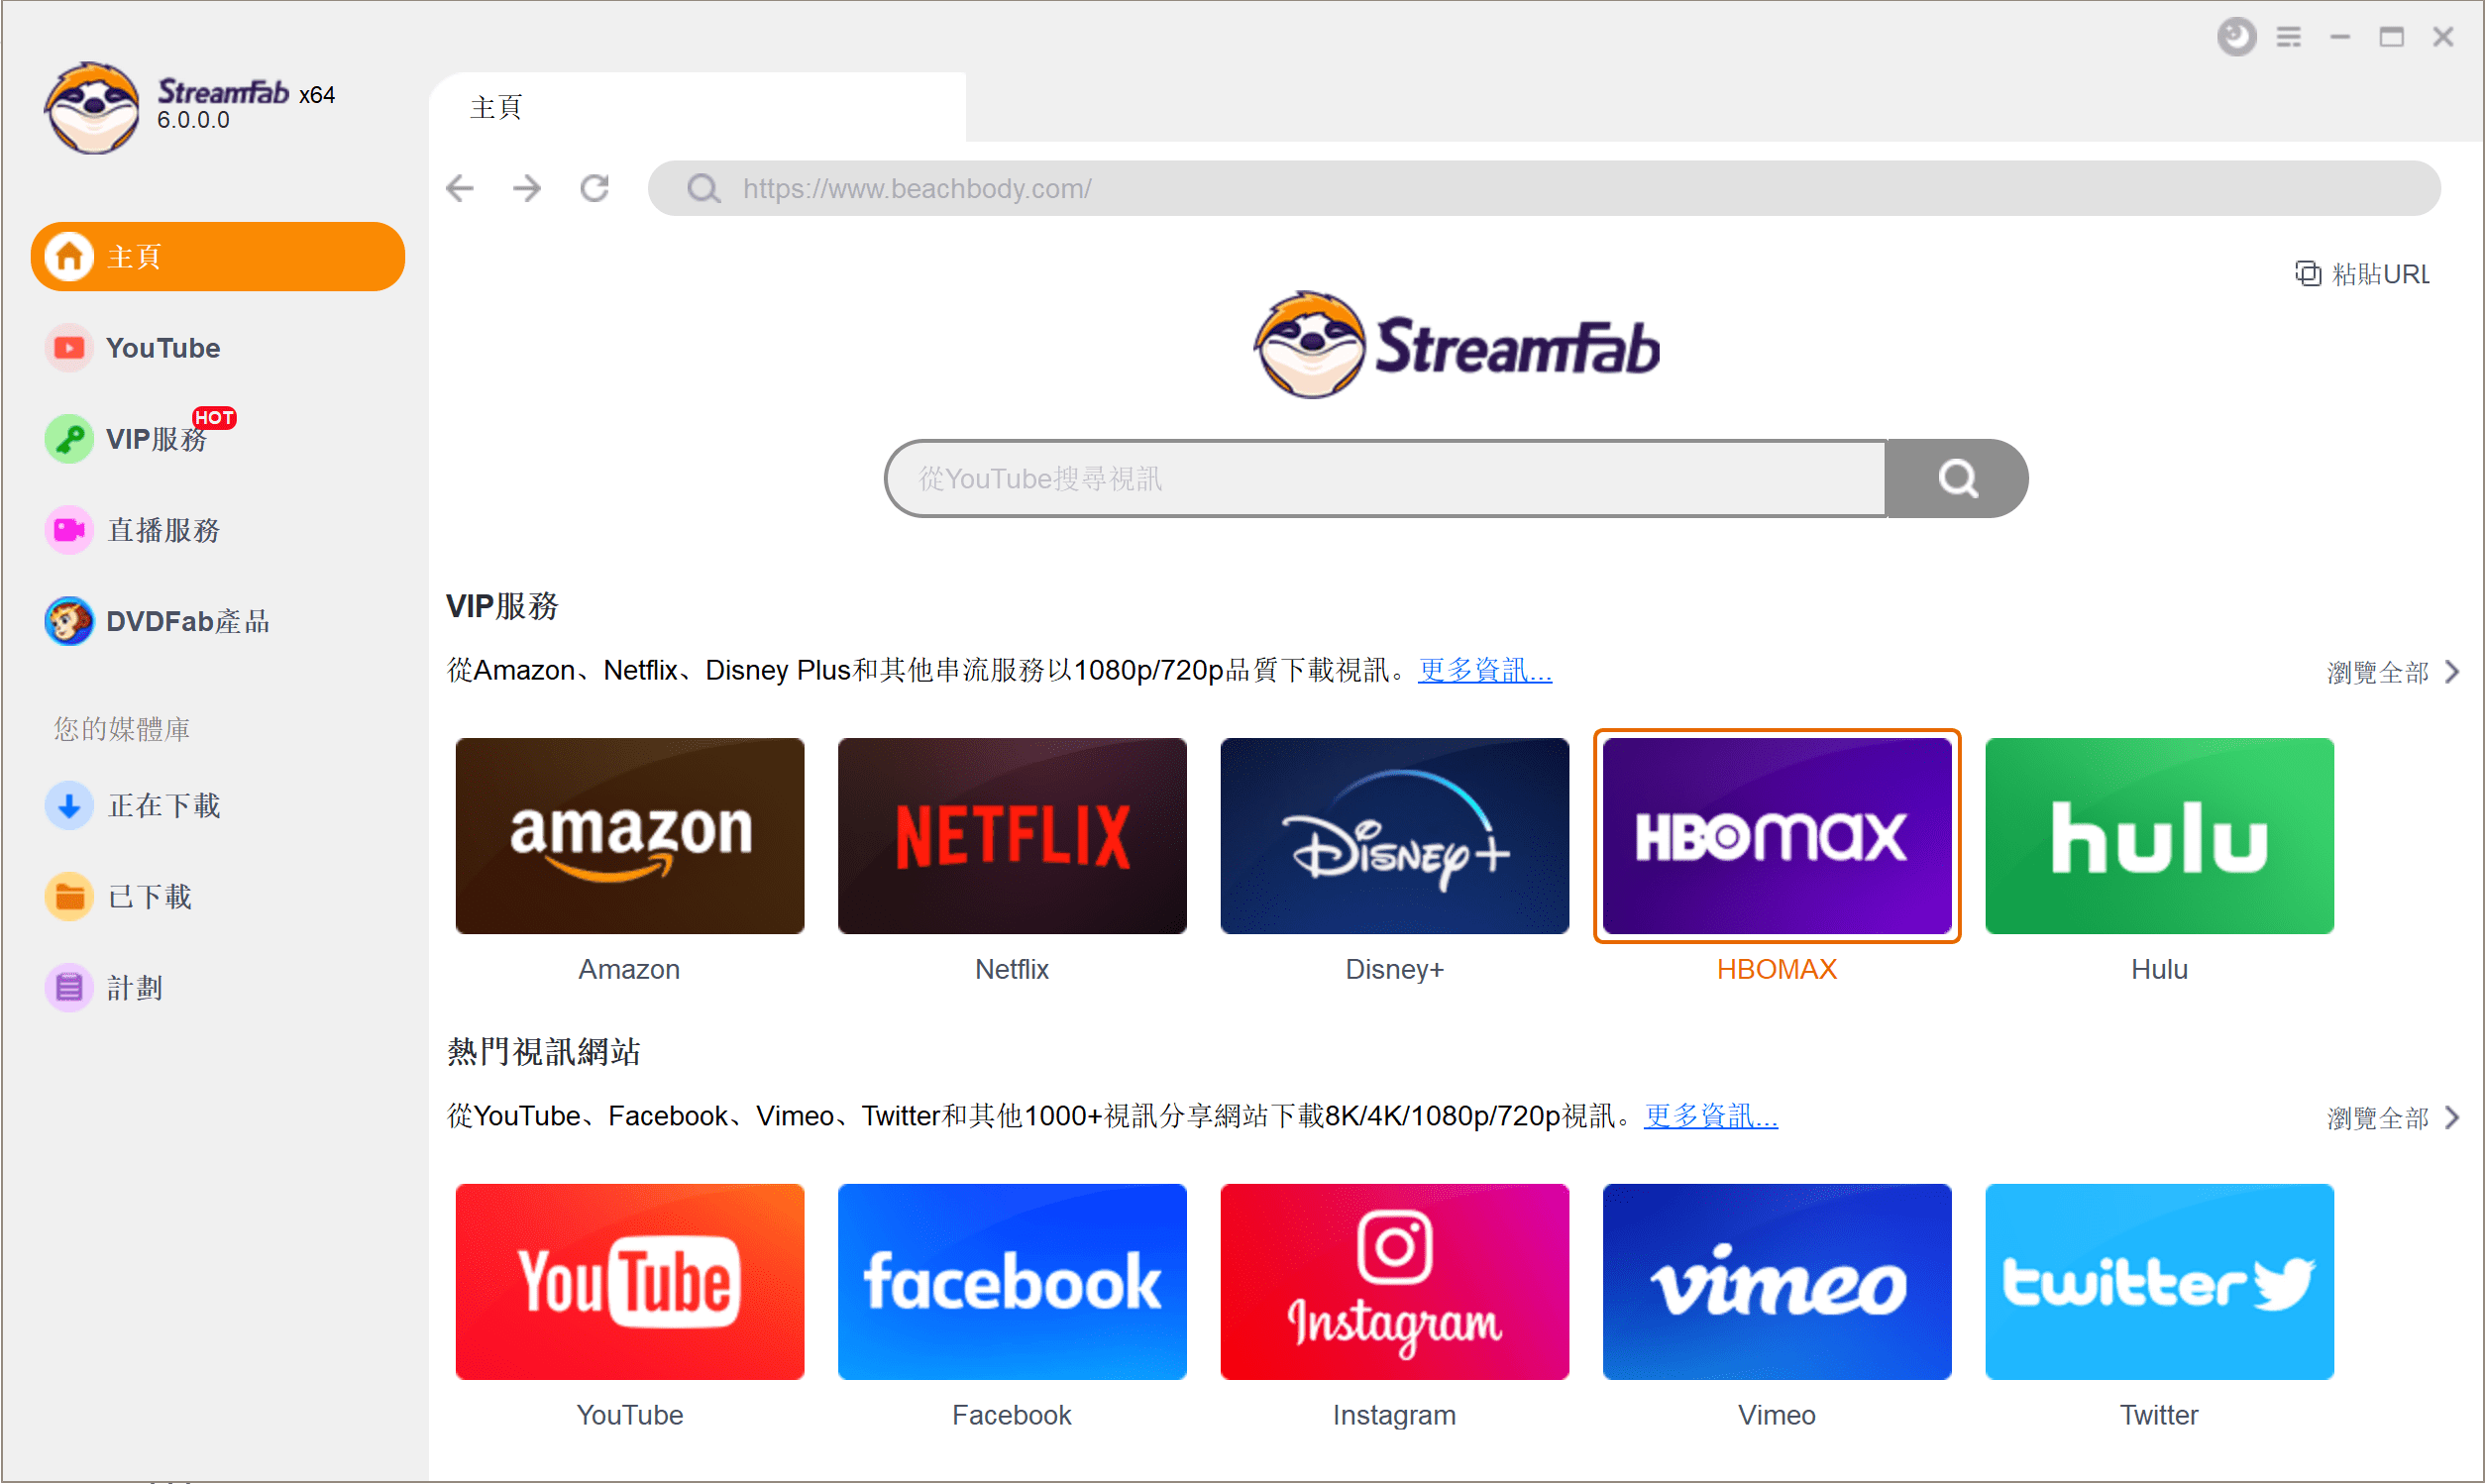Open the Amazon service tile
This screenshot has height=1484, width=2485.
coord(630,836)
